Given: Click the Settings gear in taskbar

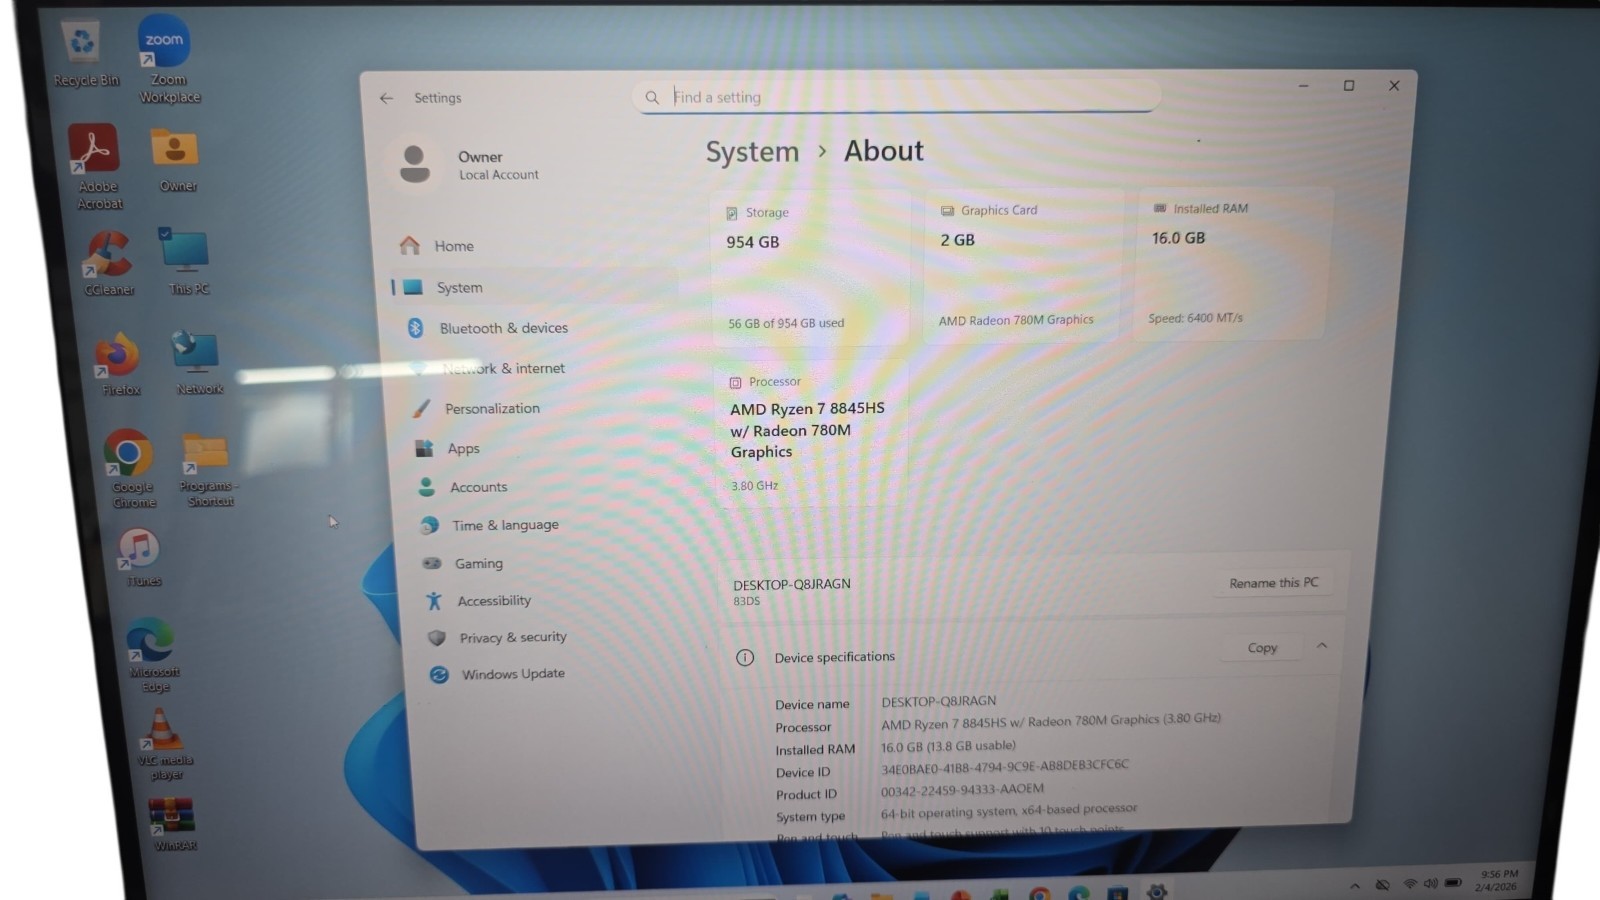Looking at the screenshot, I should point(1157,892).
